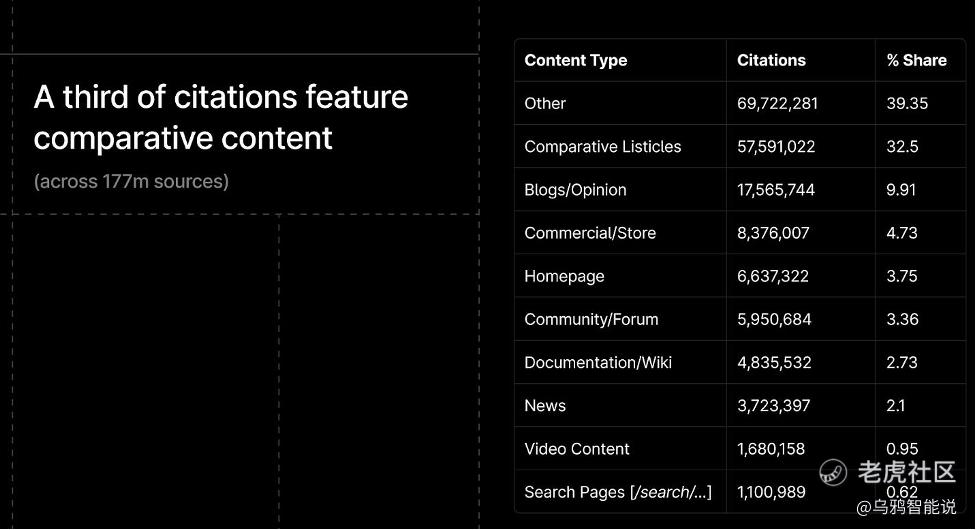Click the % Share column header
Screen dimensions: 976x530
coord(916,60)
